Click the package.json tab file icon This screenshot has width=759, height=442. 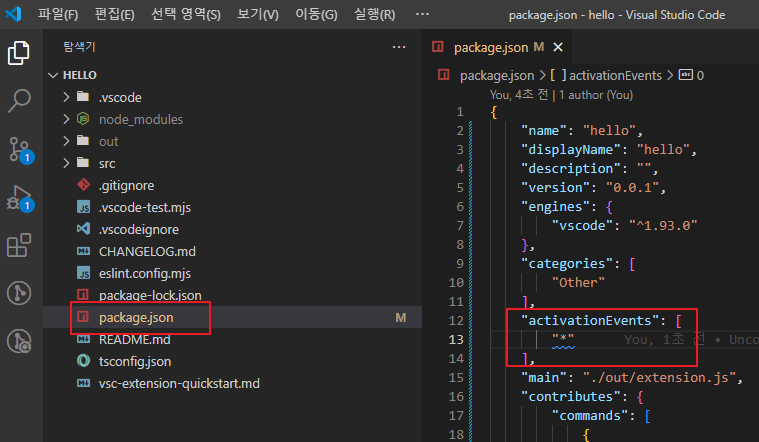(x=438, y=47)
